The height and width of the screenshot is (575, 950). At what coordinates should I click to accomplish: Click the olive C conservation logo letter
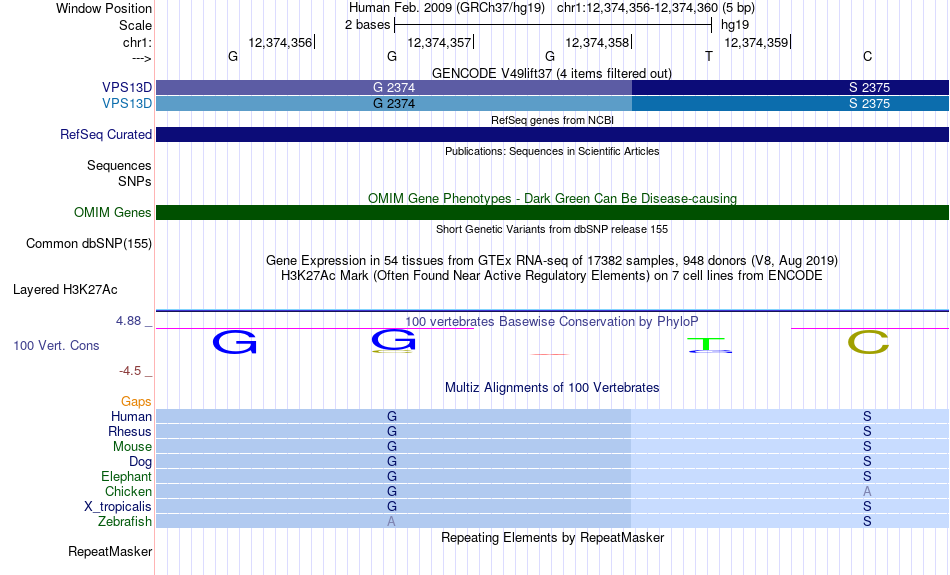(x=868, y=342)
